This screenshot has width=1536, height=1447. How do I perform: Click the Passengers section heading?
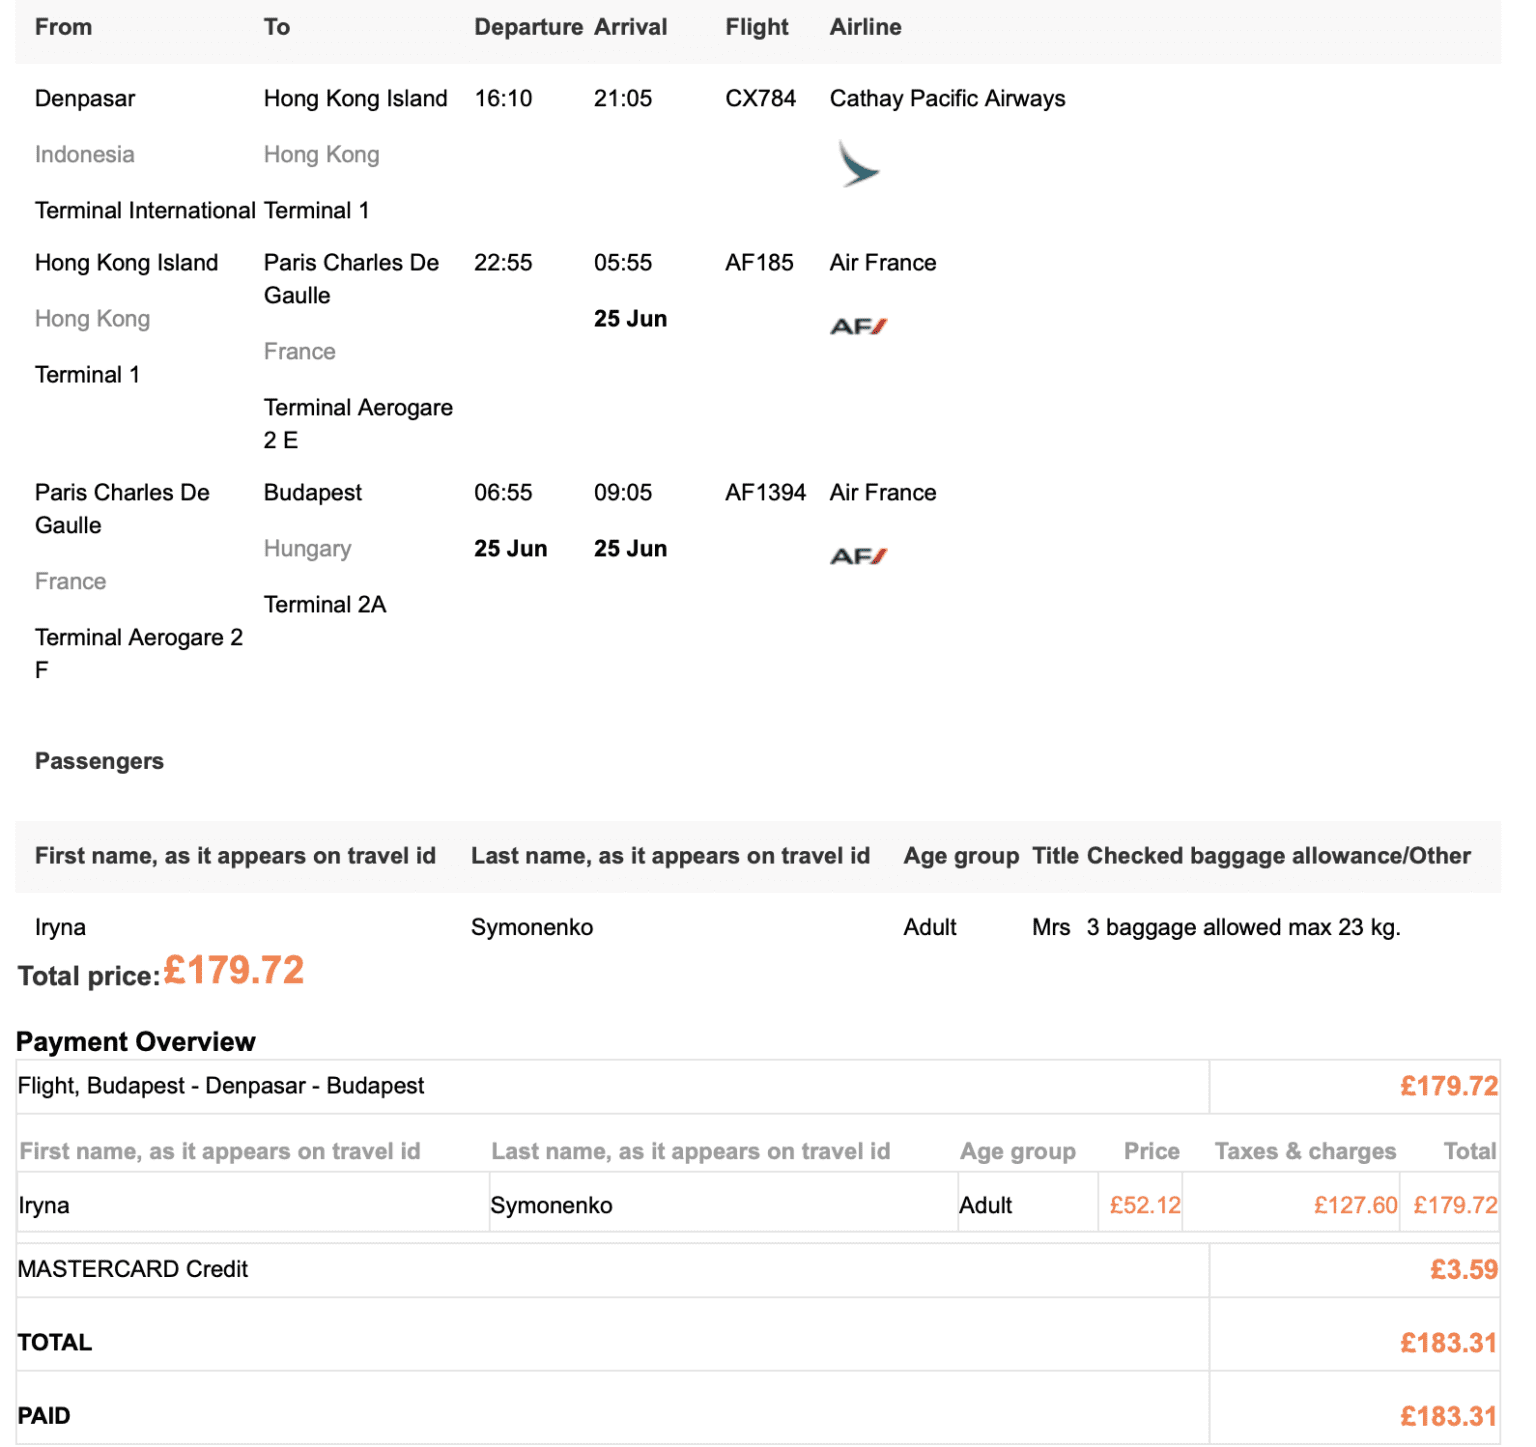(99, 760)
